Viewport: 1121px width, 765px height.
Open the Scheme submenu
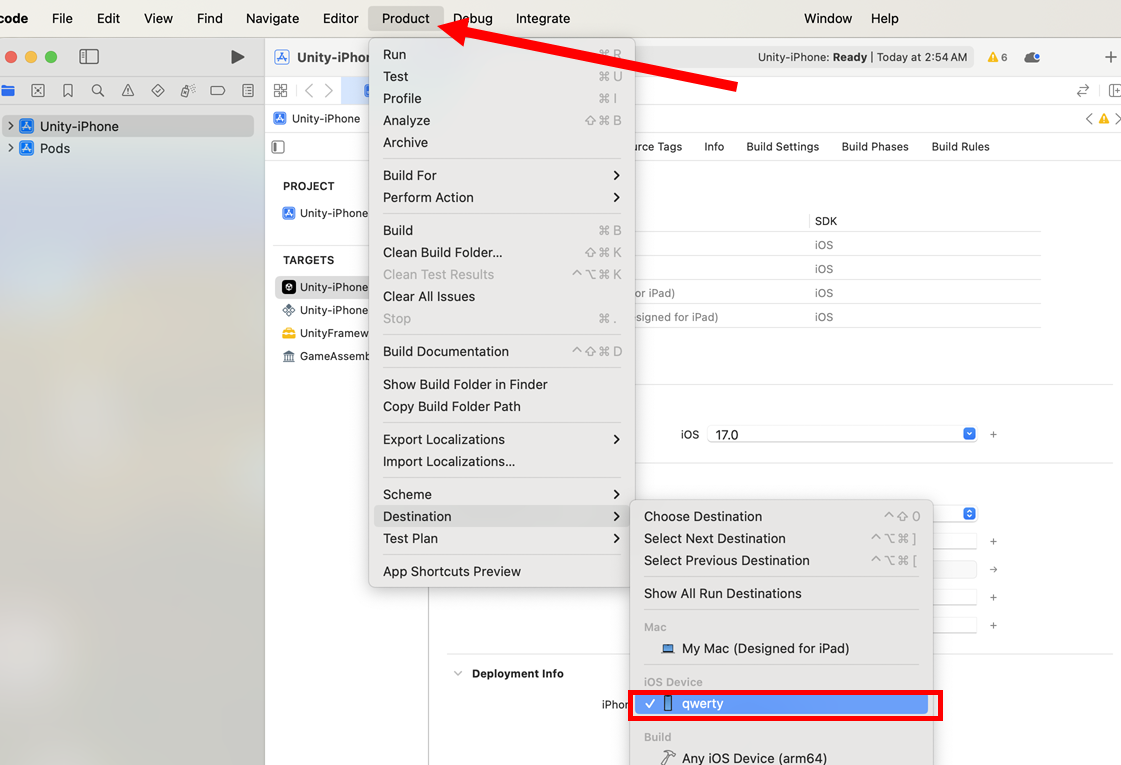(x=500, y=495)
